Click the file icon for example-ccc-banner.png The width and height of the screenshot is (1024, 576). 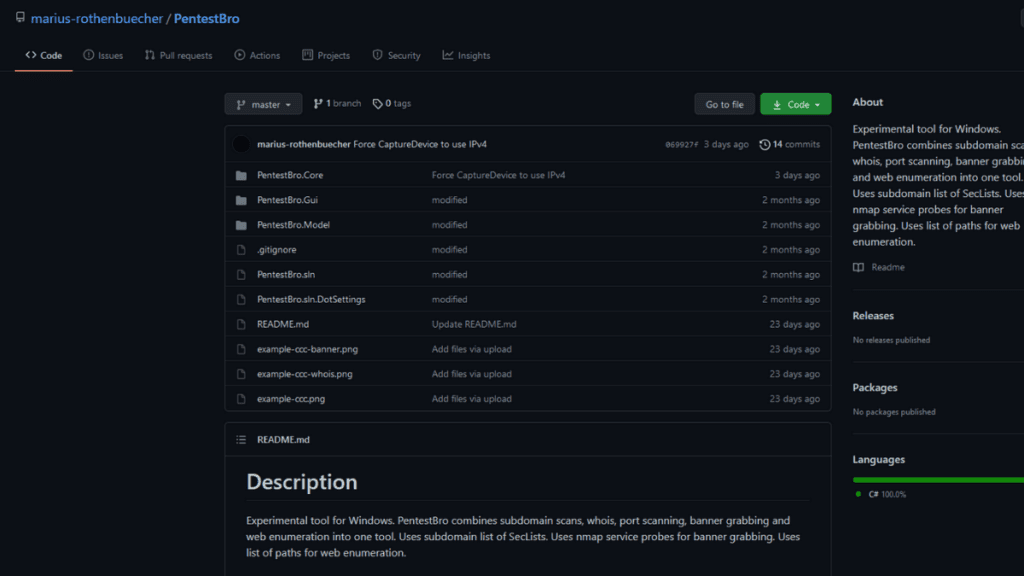click(x=241, y=349)
